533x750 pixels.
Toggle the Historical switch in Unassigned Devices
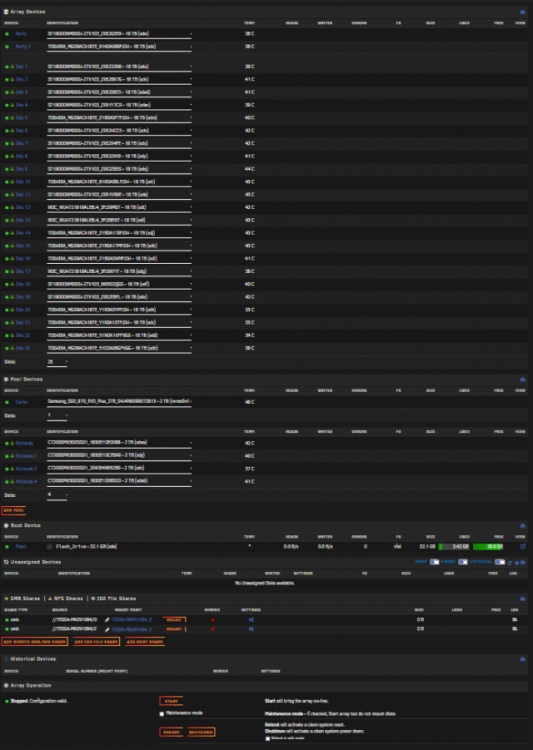[500, 562]
